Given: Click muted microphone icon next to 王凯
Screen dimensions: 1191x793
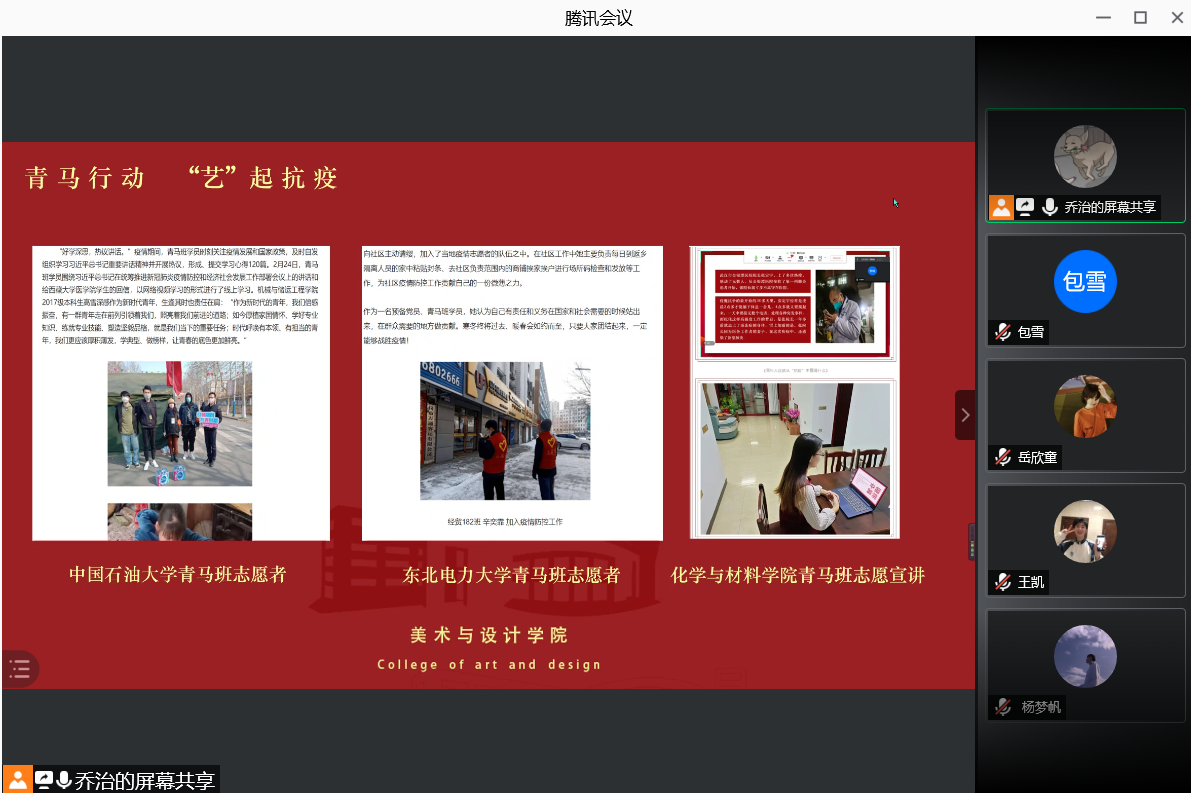Looking at the screenshot, I should pyautogui.click(x=1002, y=582).
